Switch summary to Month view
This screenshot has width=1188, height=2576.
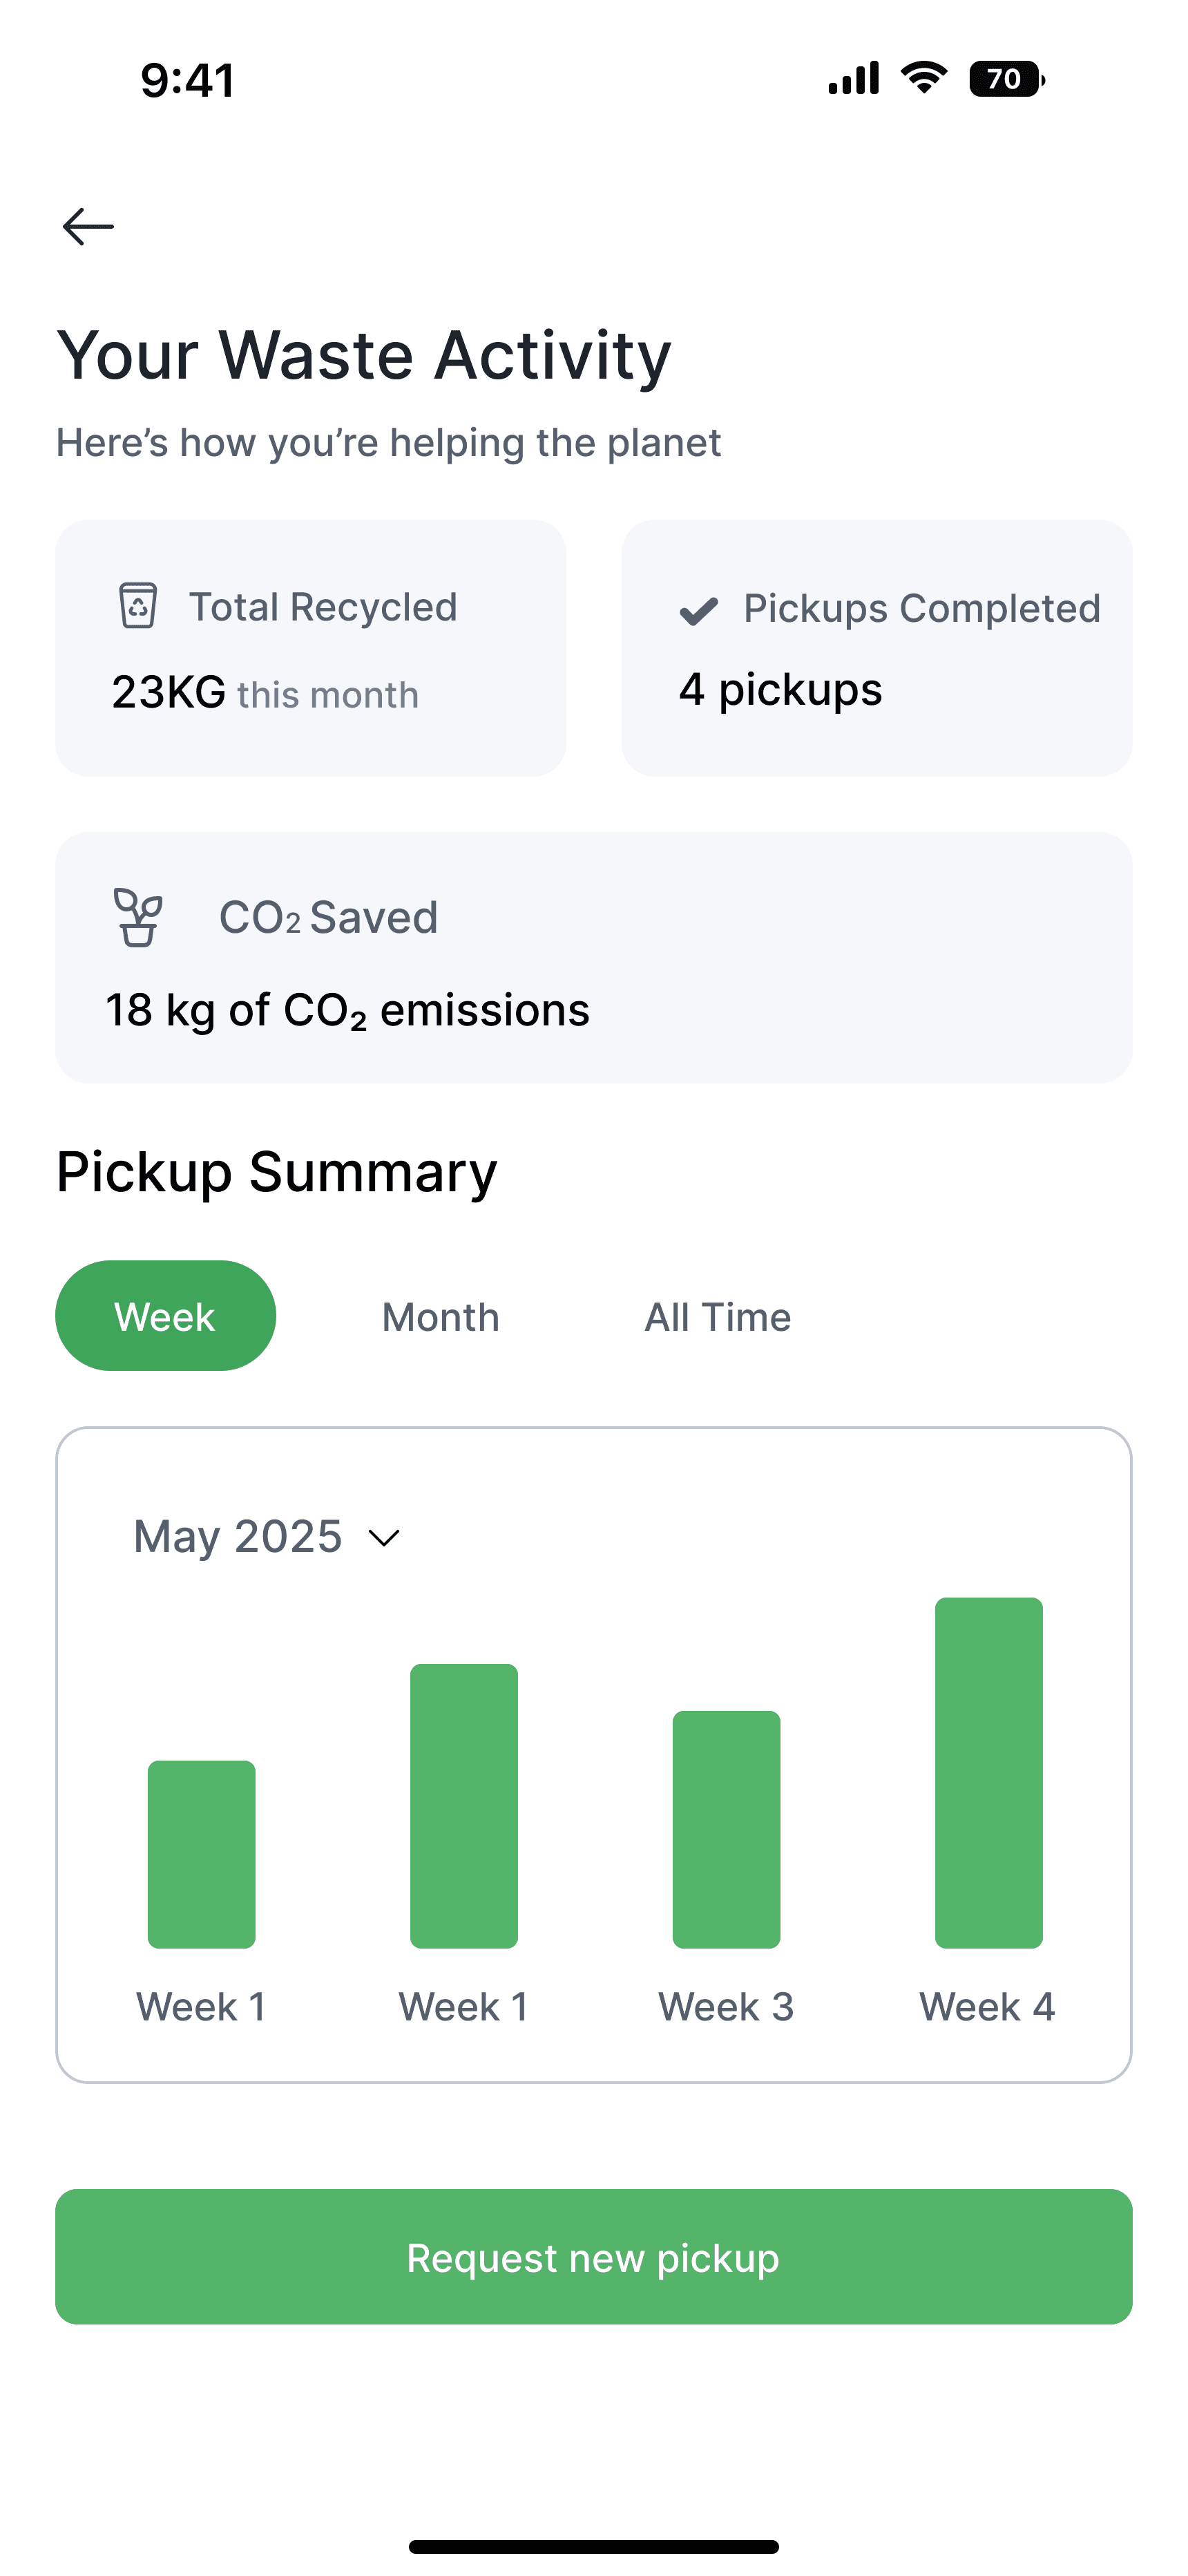[x=441, y=1317]
